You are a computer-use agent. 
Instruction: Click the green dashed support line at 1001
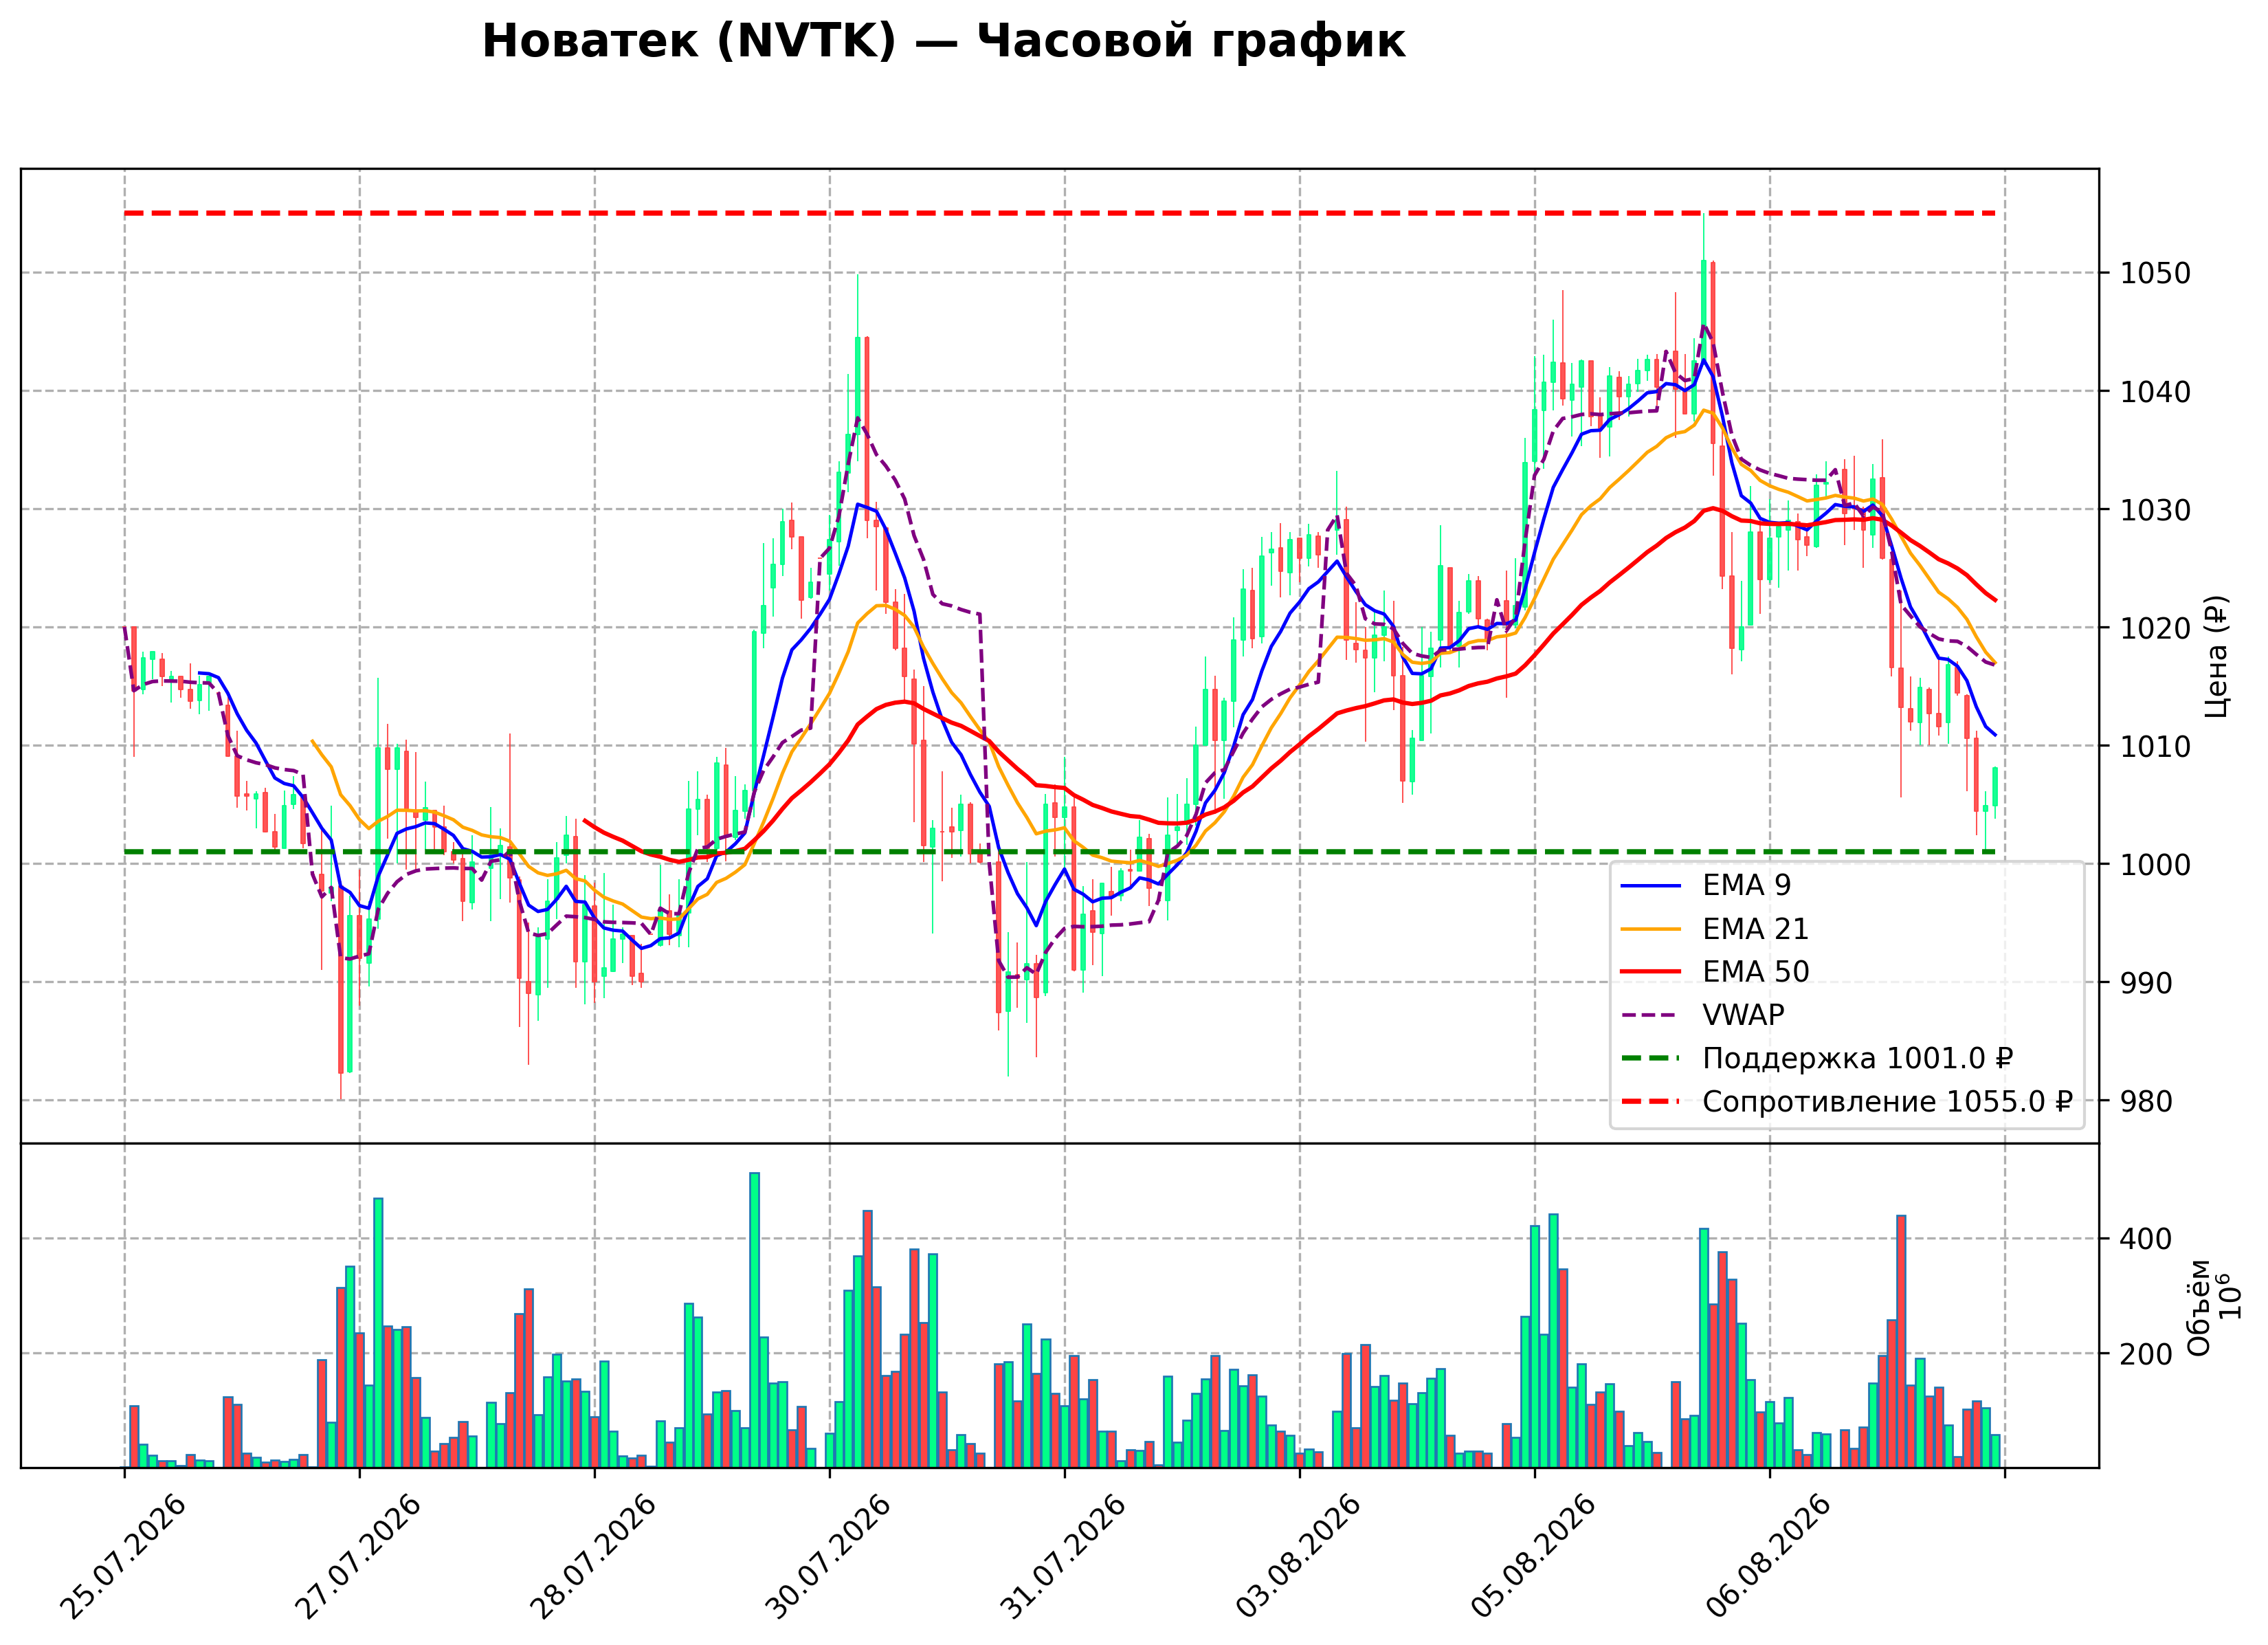coord(1060,852)
